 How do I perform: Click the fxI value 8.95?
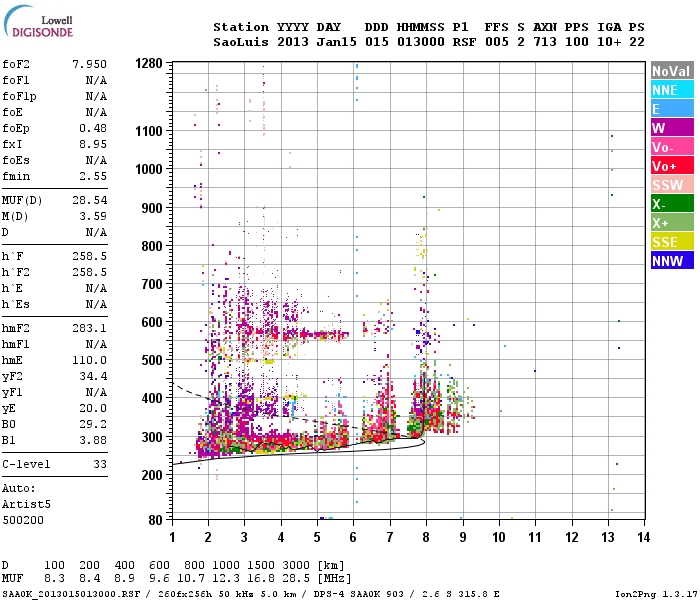click(93, 145)
